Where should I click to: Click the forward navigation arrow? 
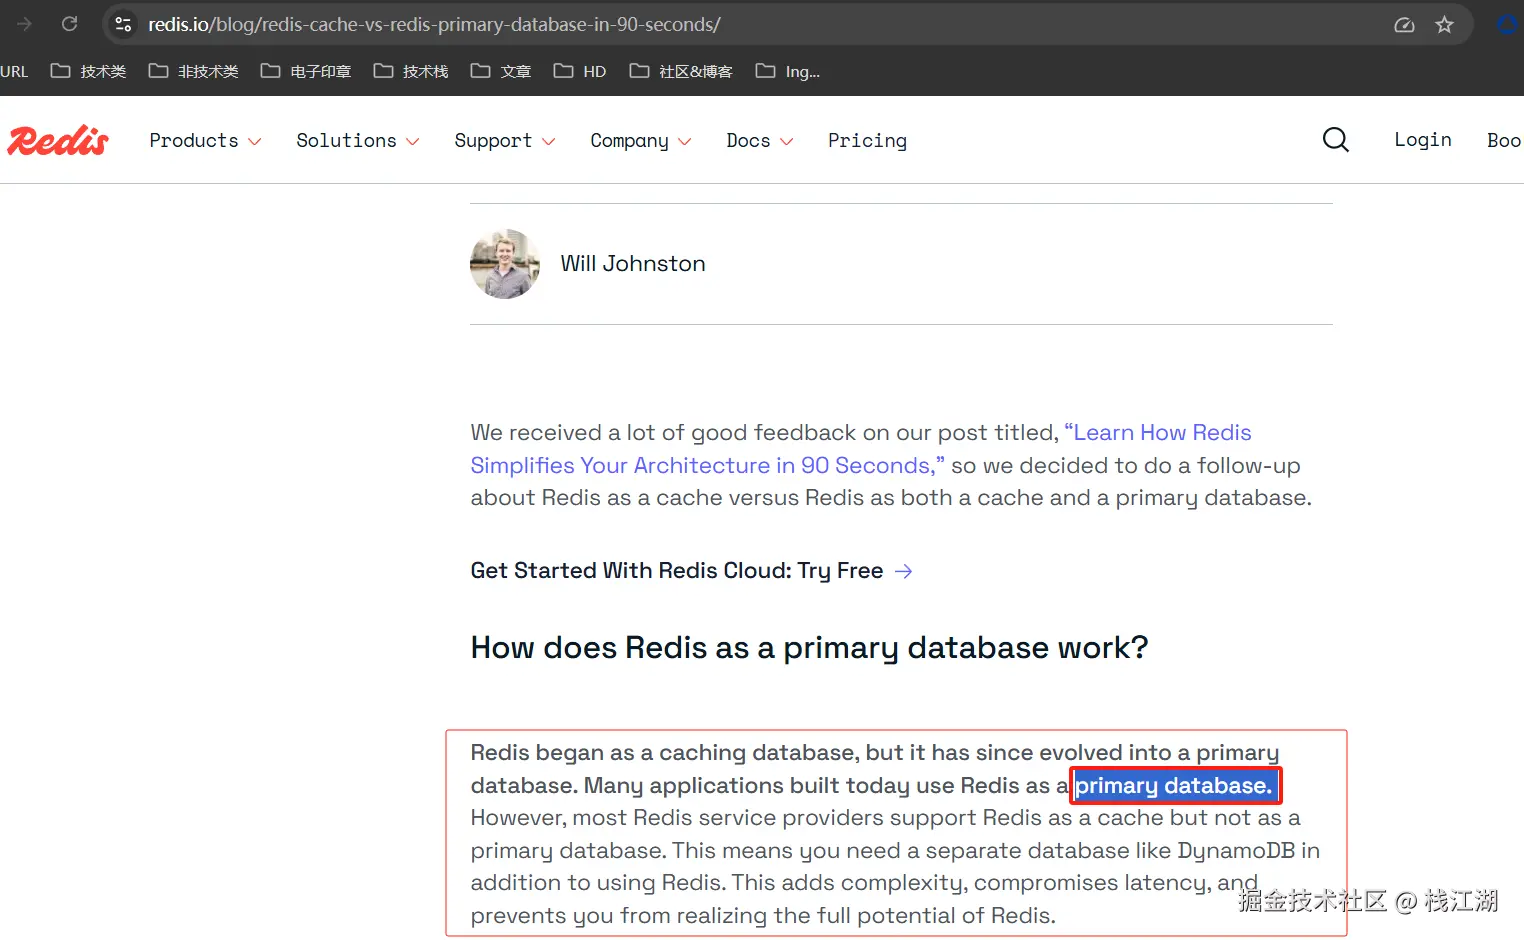point(24,24)
